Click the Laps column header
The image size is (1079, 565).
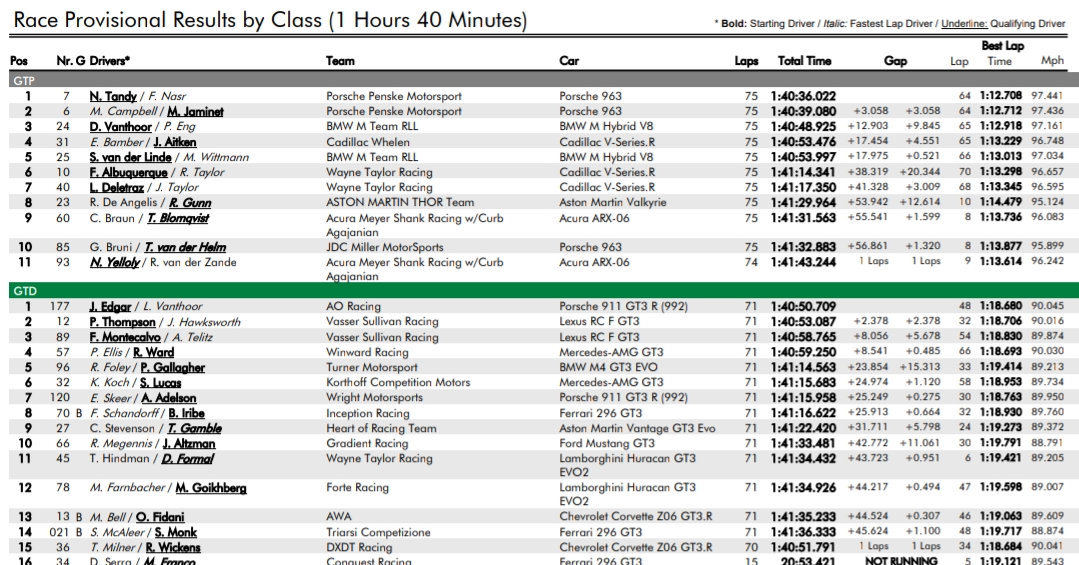(746, 61)
